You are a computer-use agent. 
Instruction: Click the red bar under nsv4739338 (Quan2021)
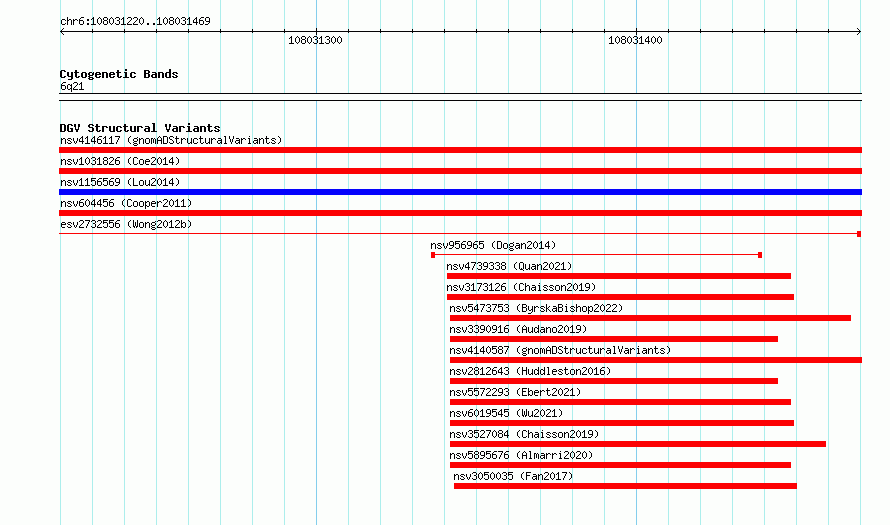[619, 276]
